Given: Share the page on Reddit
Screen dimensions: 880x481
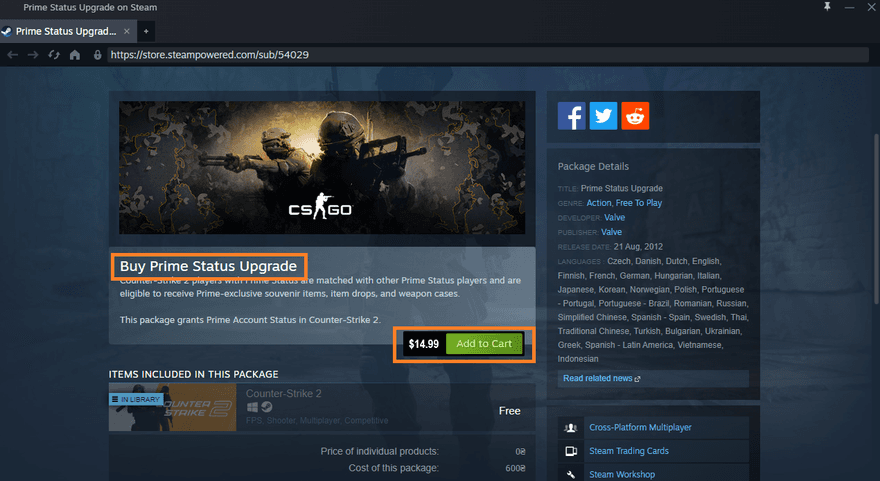Looking at the screenshot, I should (634, 116).
